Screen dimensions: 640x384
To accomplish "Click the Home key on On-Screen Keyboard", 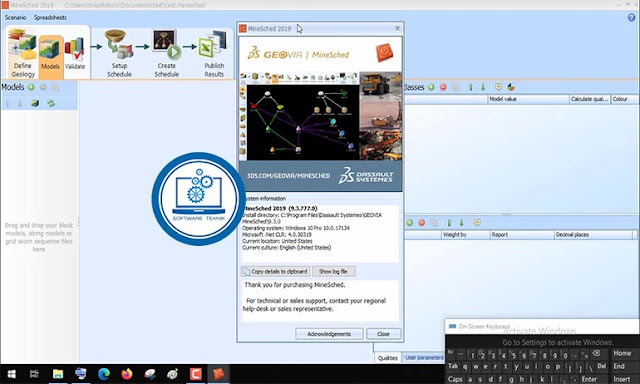I will point(622,353).
